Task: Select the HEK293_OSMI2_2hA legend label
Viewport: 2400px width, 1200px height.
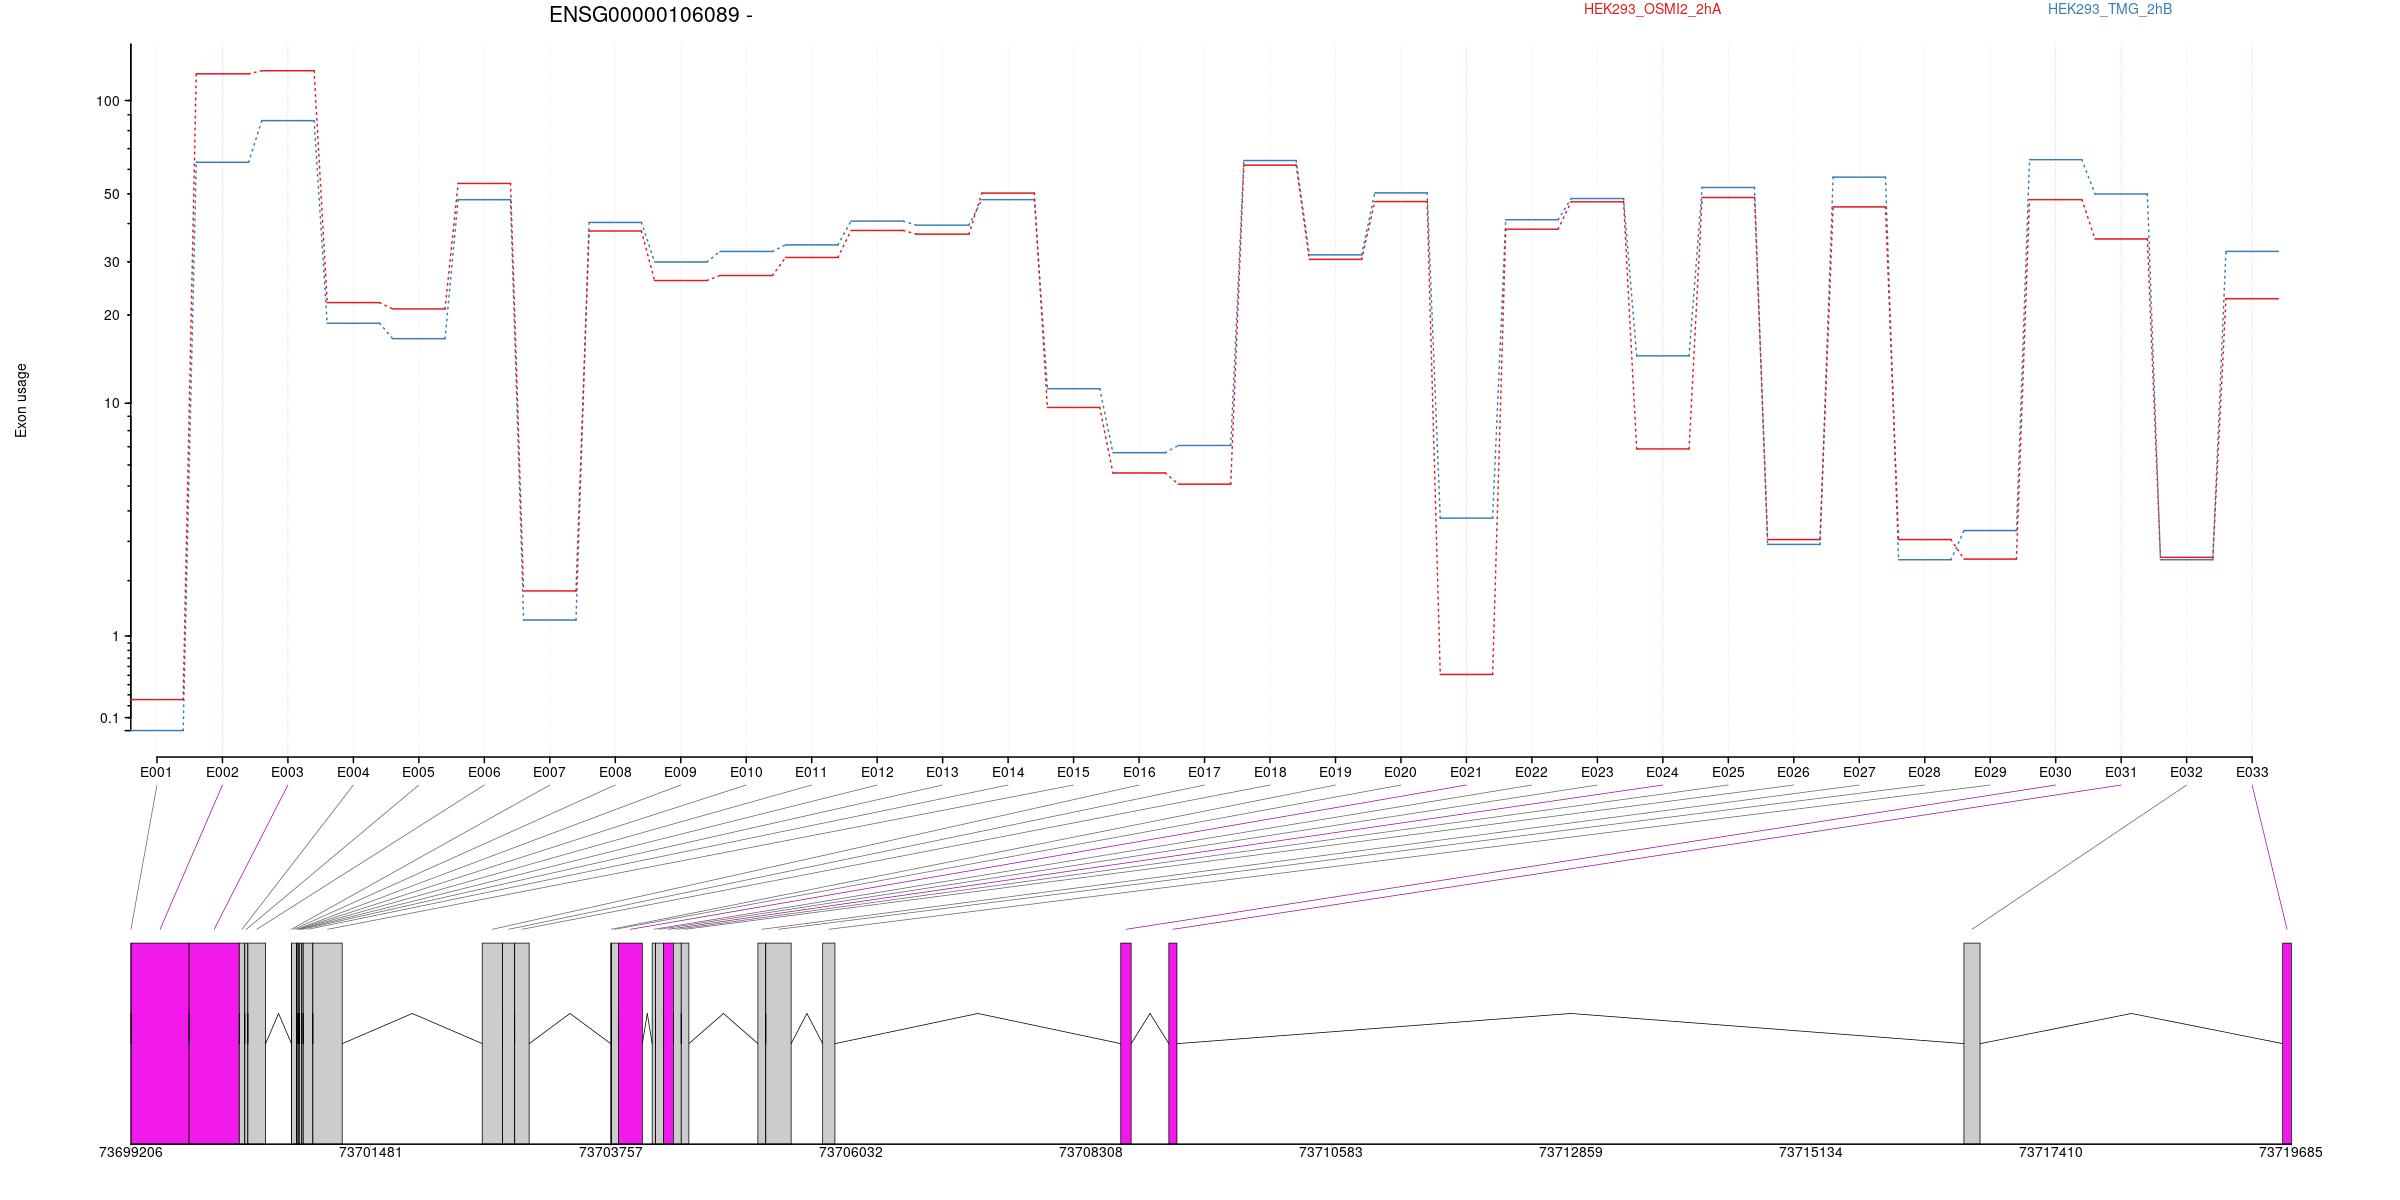Action: click(1652, 9)
